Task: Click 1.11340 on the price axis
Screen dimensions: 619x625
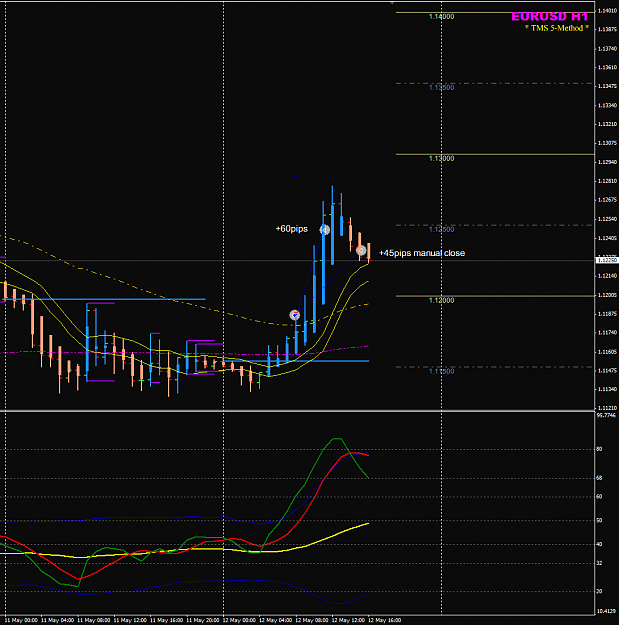Action: coord(607,389)
